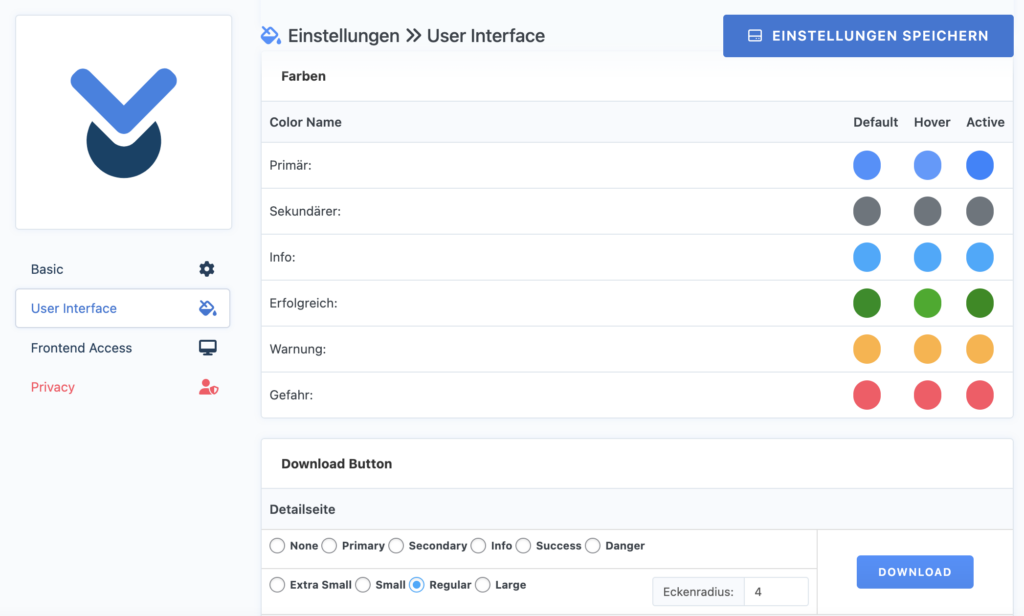
Task: Pick the Info hover color swatch
Action: 927,257
